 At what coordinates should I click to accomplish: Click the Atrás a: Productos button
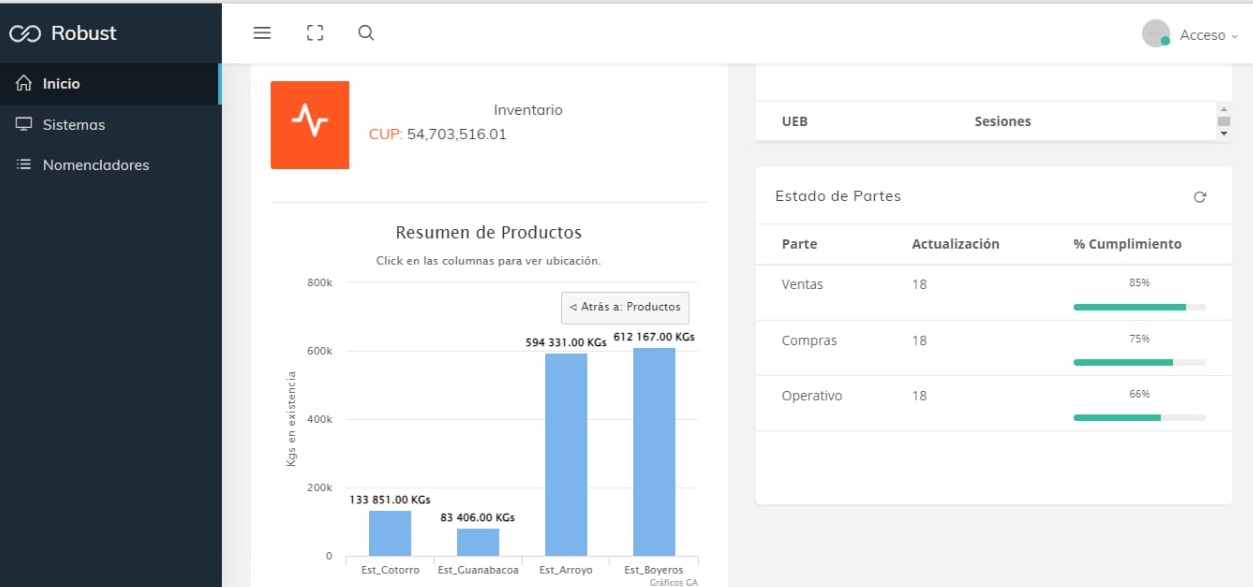point(625,307)
